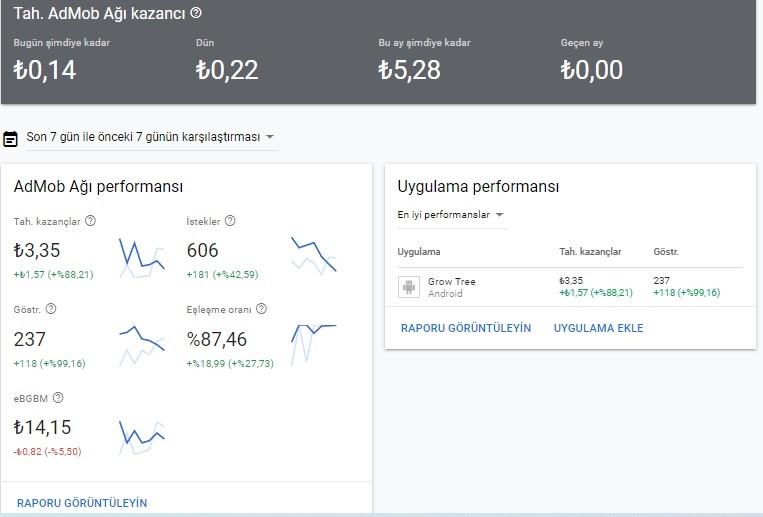The width and height of the screenshot is (763, 517).
Task: Click the impressions count 237 in AdMob panel
Action: [x=30, y=339]
